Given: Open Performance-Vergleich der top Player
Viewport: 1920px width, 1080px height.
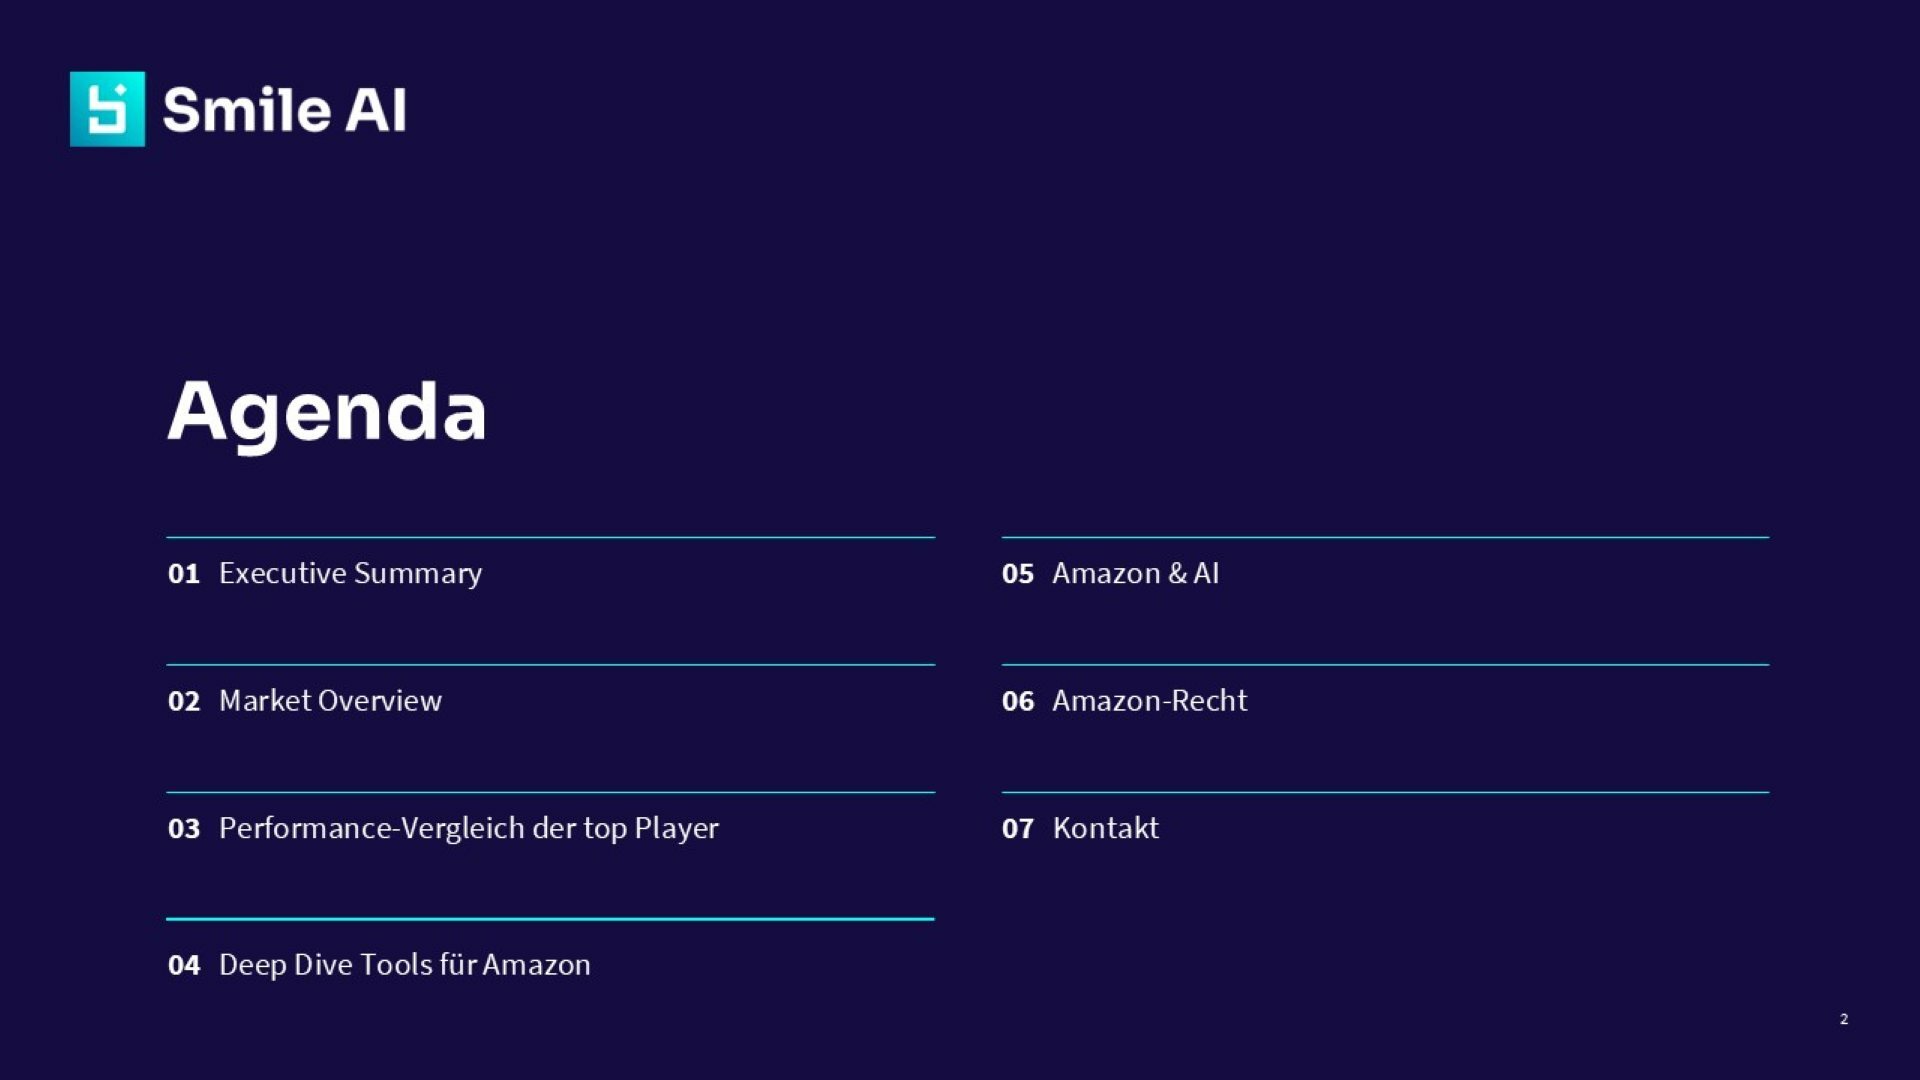Looking at the screenshot, I should (468, 828).
